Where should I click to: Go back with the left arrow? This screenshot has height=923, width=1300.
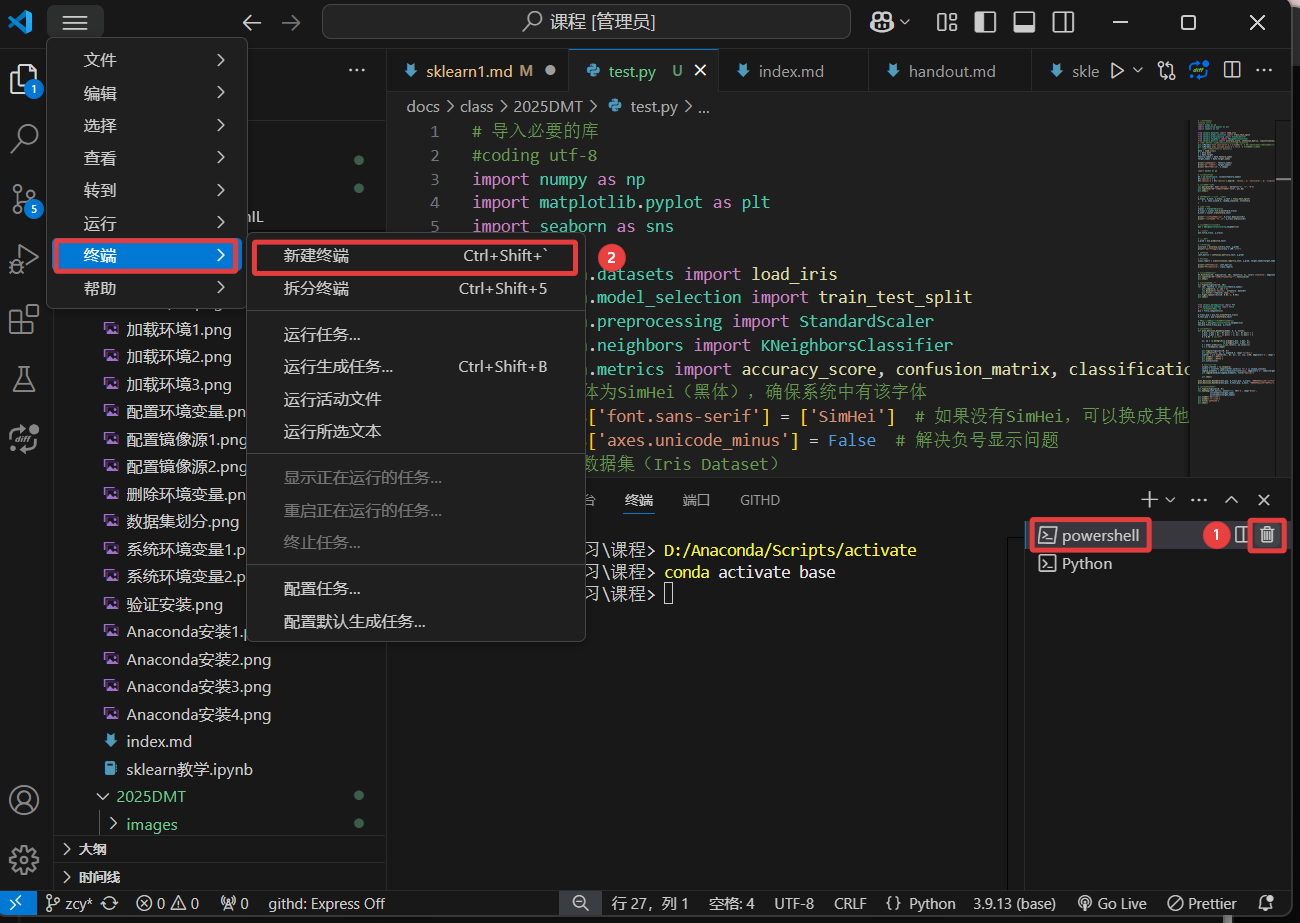(252, 22)
